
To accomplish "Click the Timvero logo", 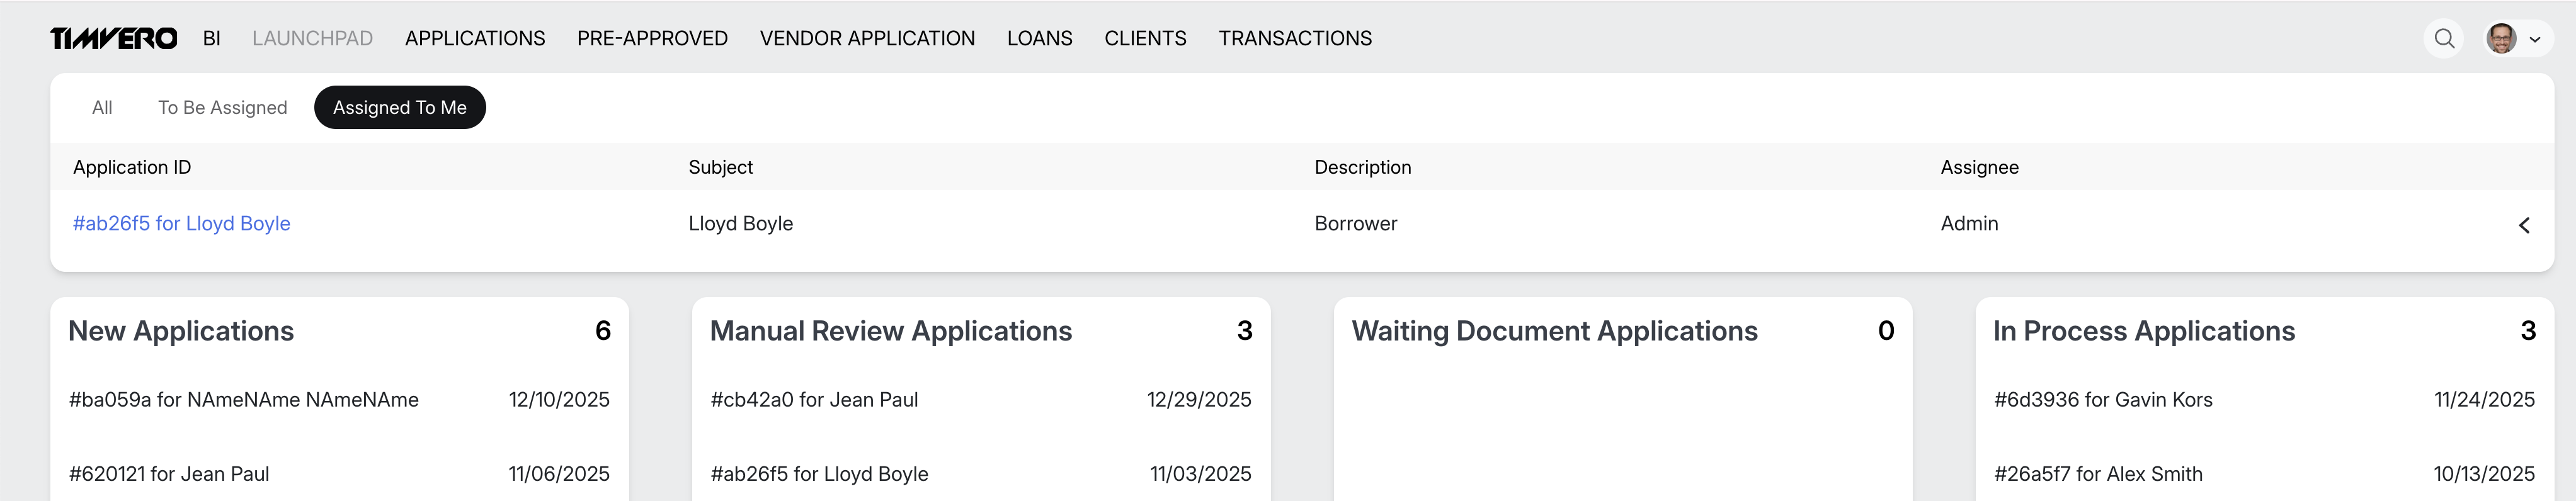I will pyautogui.click(x=113, y=38).
